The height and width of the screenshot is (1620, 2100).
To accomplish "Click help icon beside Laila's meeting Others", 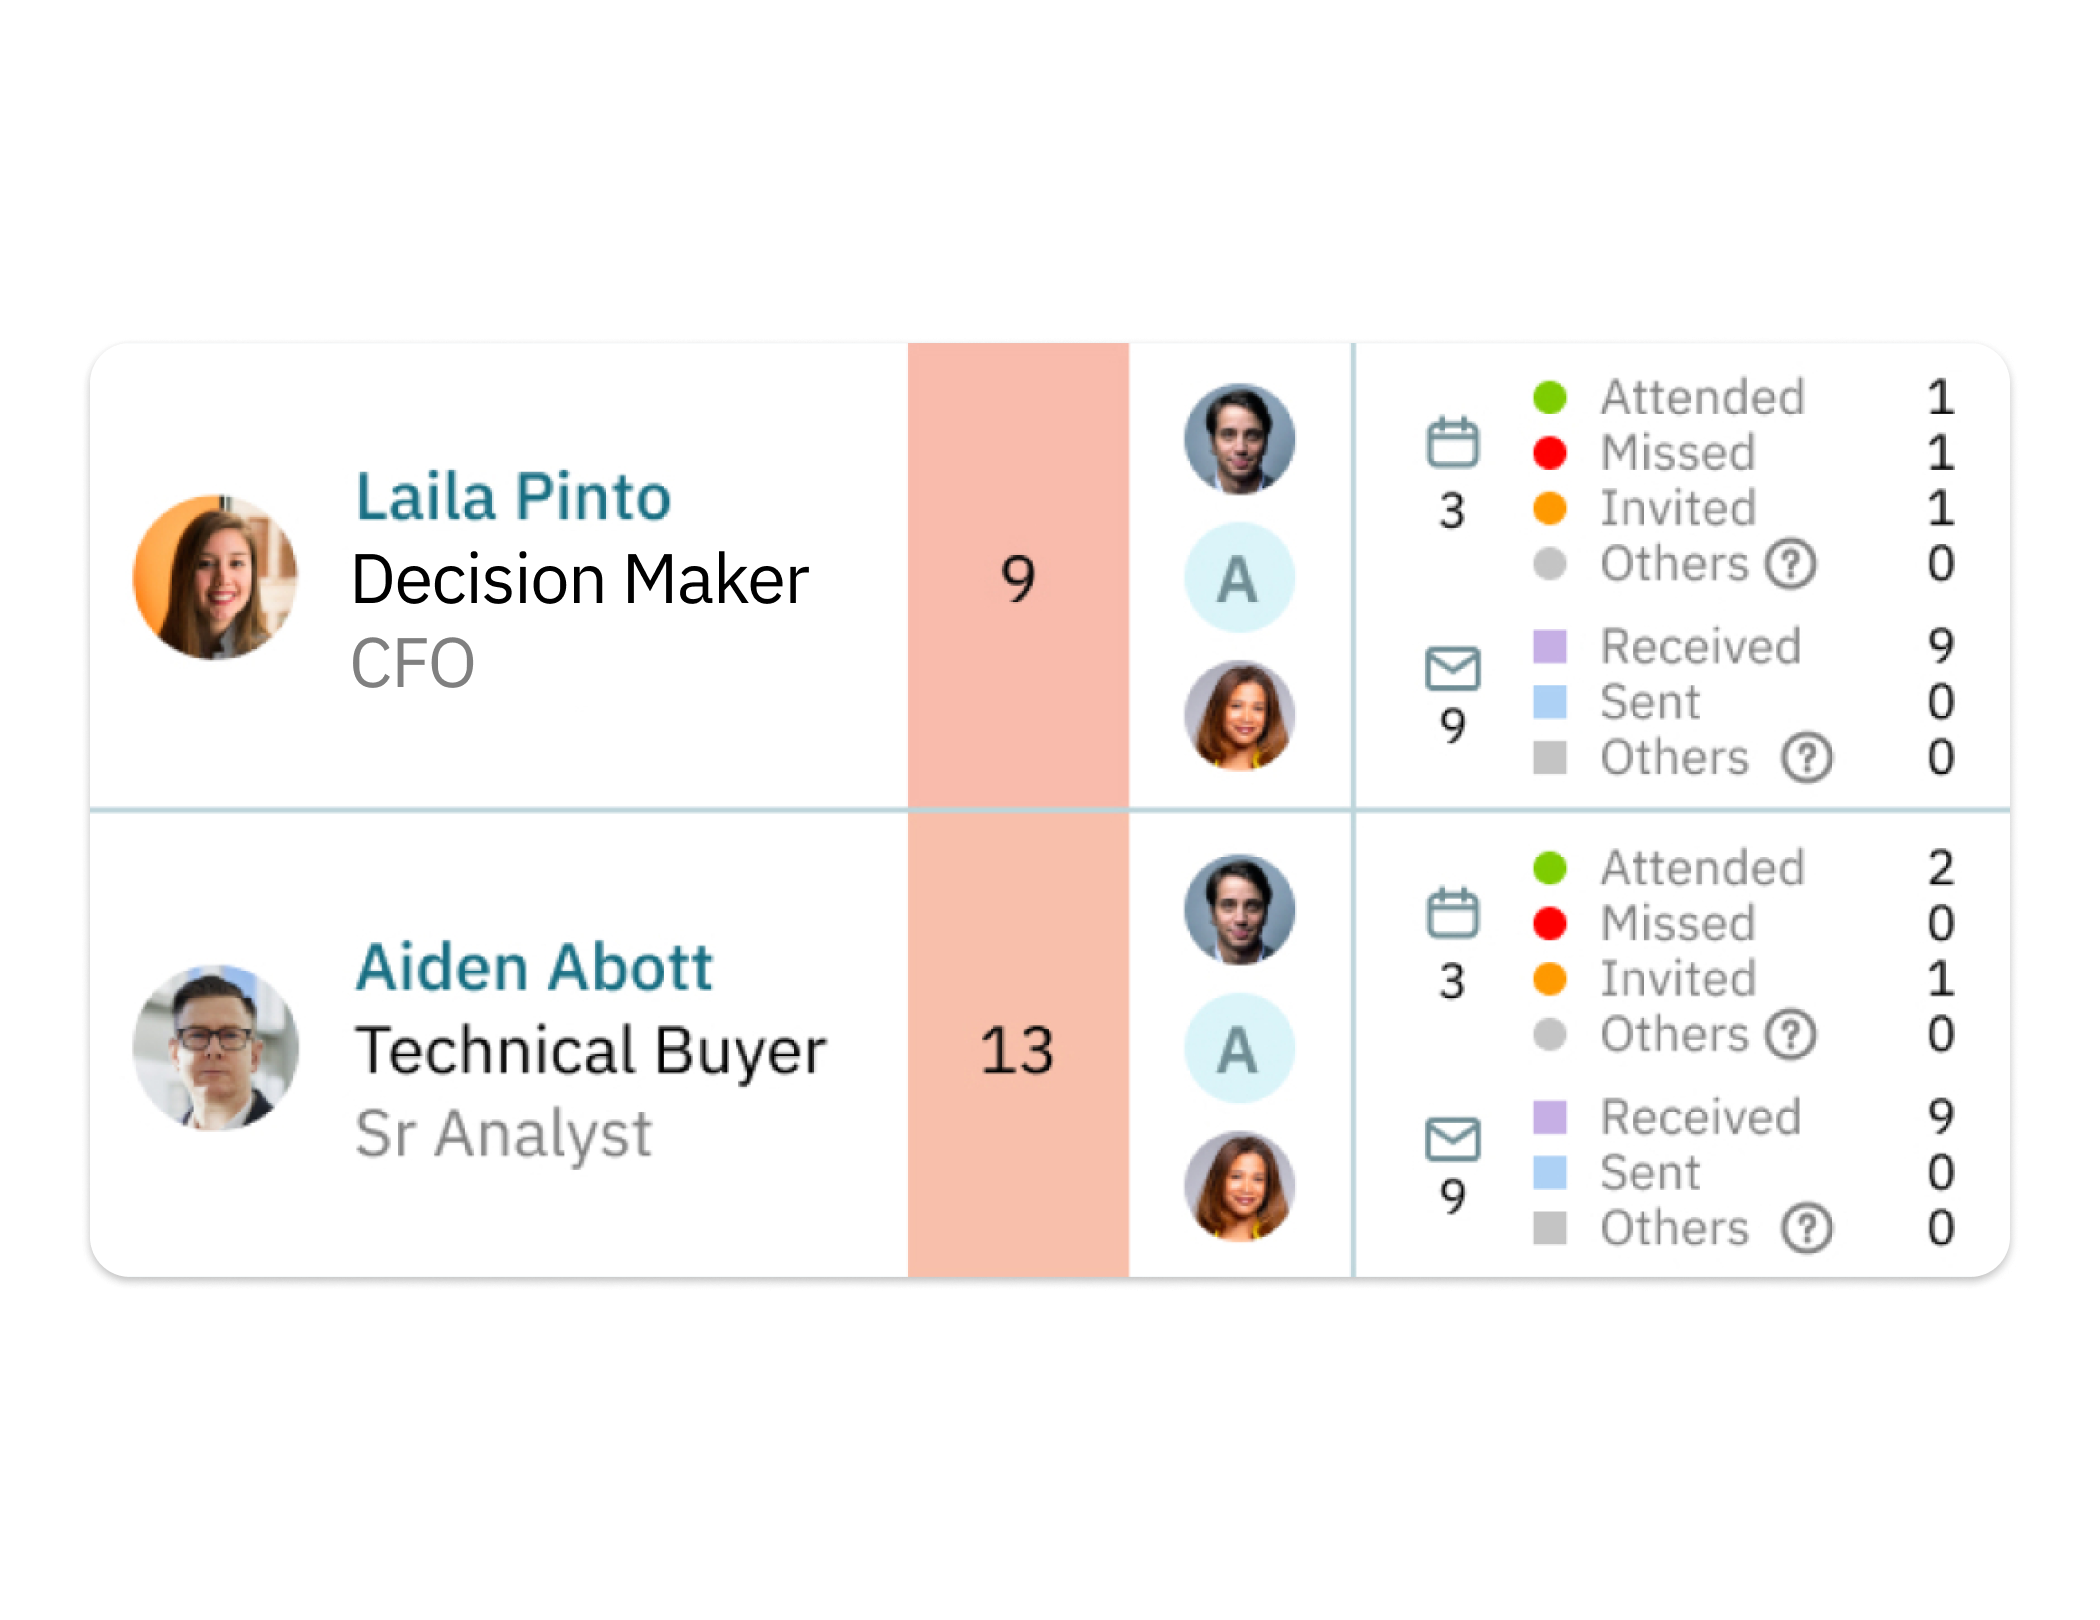I will tap(1790, 564).
